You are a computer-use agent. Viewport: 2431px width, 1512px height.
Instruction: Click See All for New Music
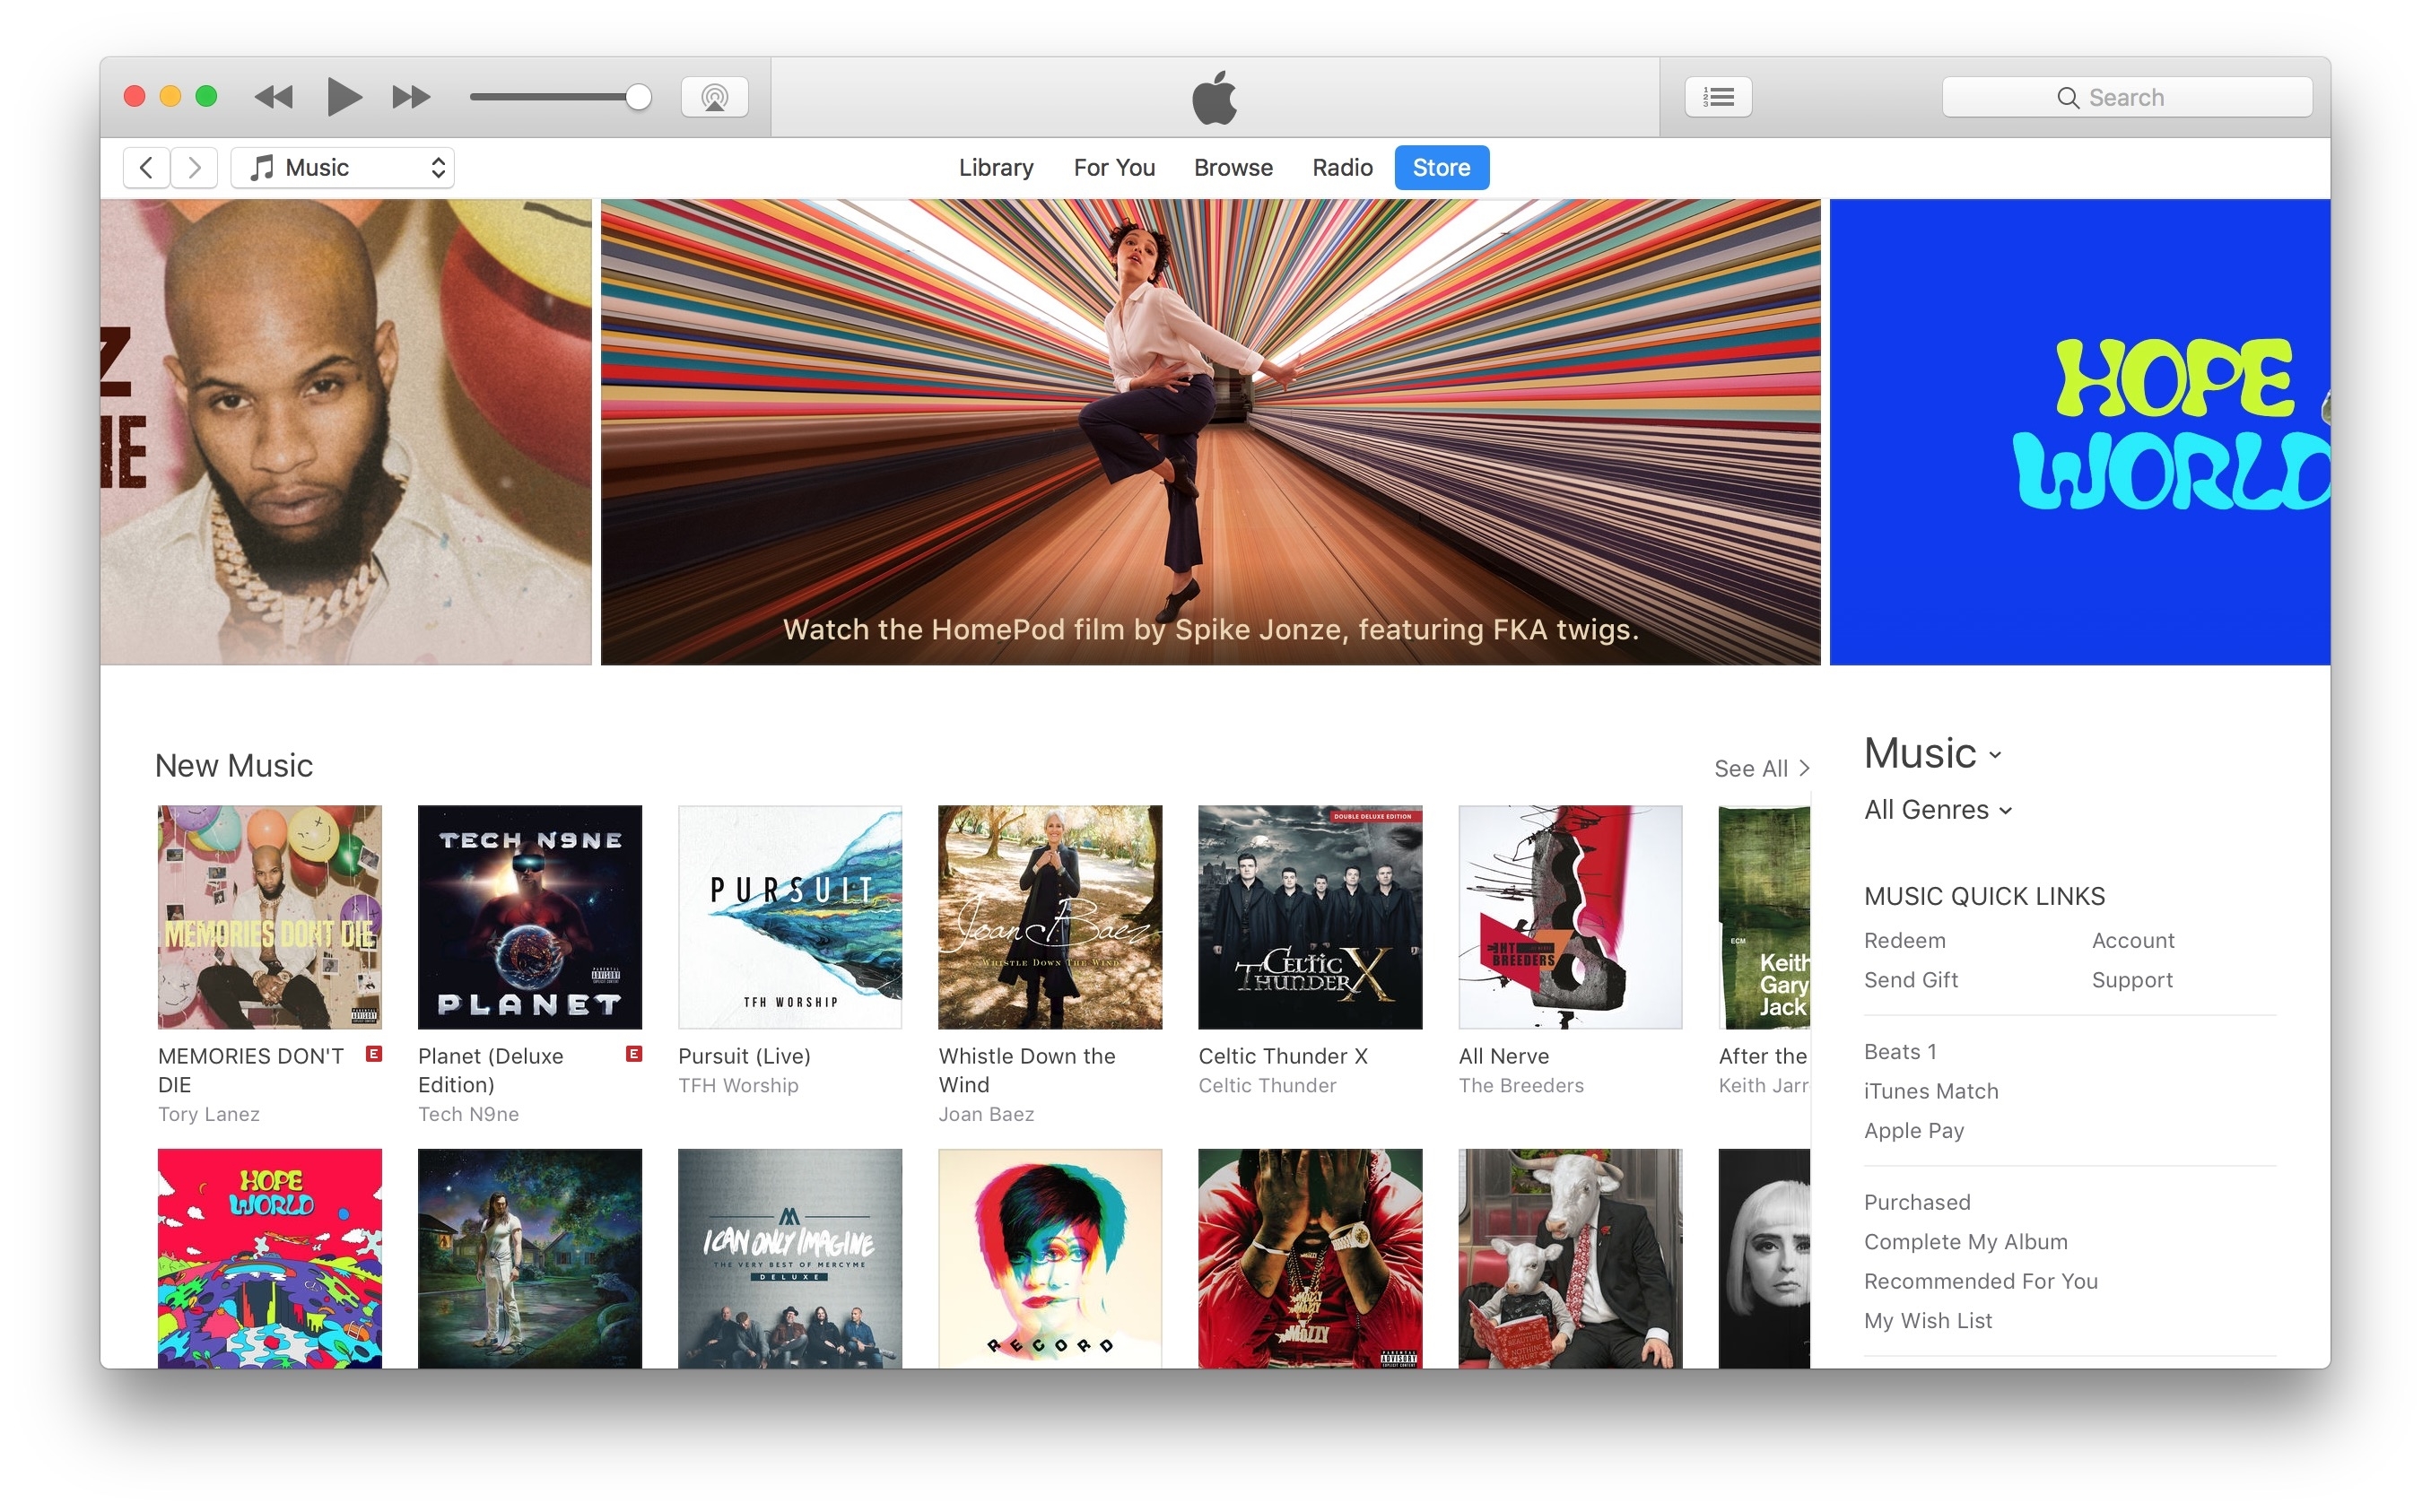click(1749, 769)
